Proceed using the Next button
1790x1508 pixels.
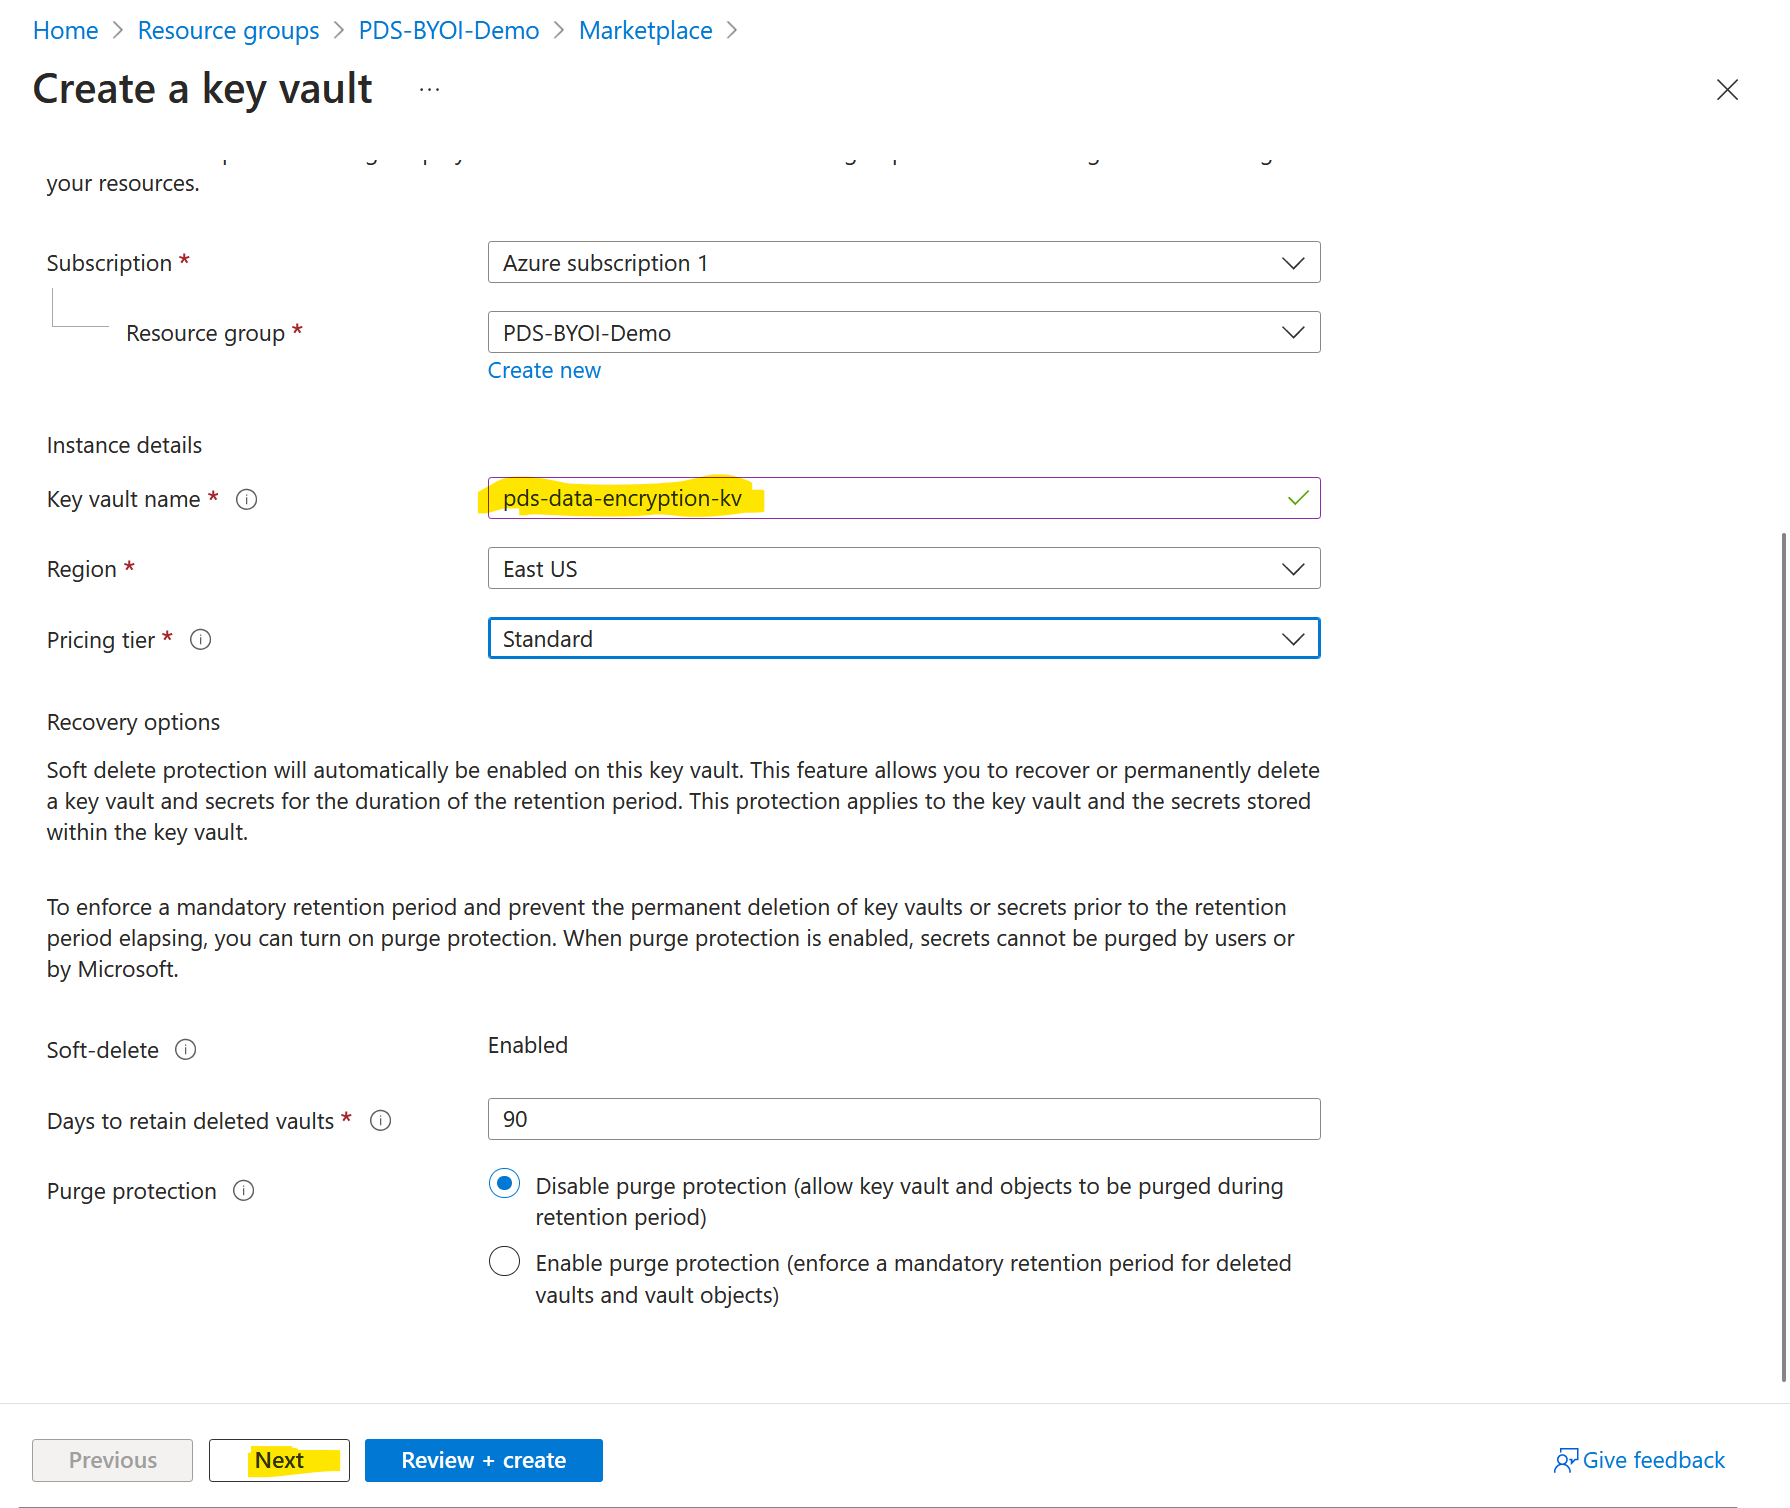pos(279,1460)
